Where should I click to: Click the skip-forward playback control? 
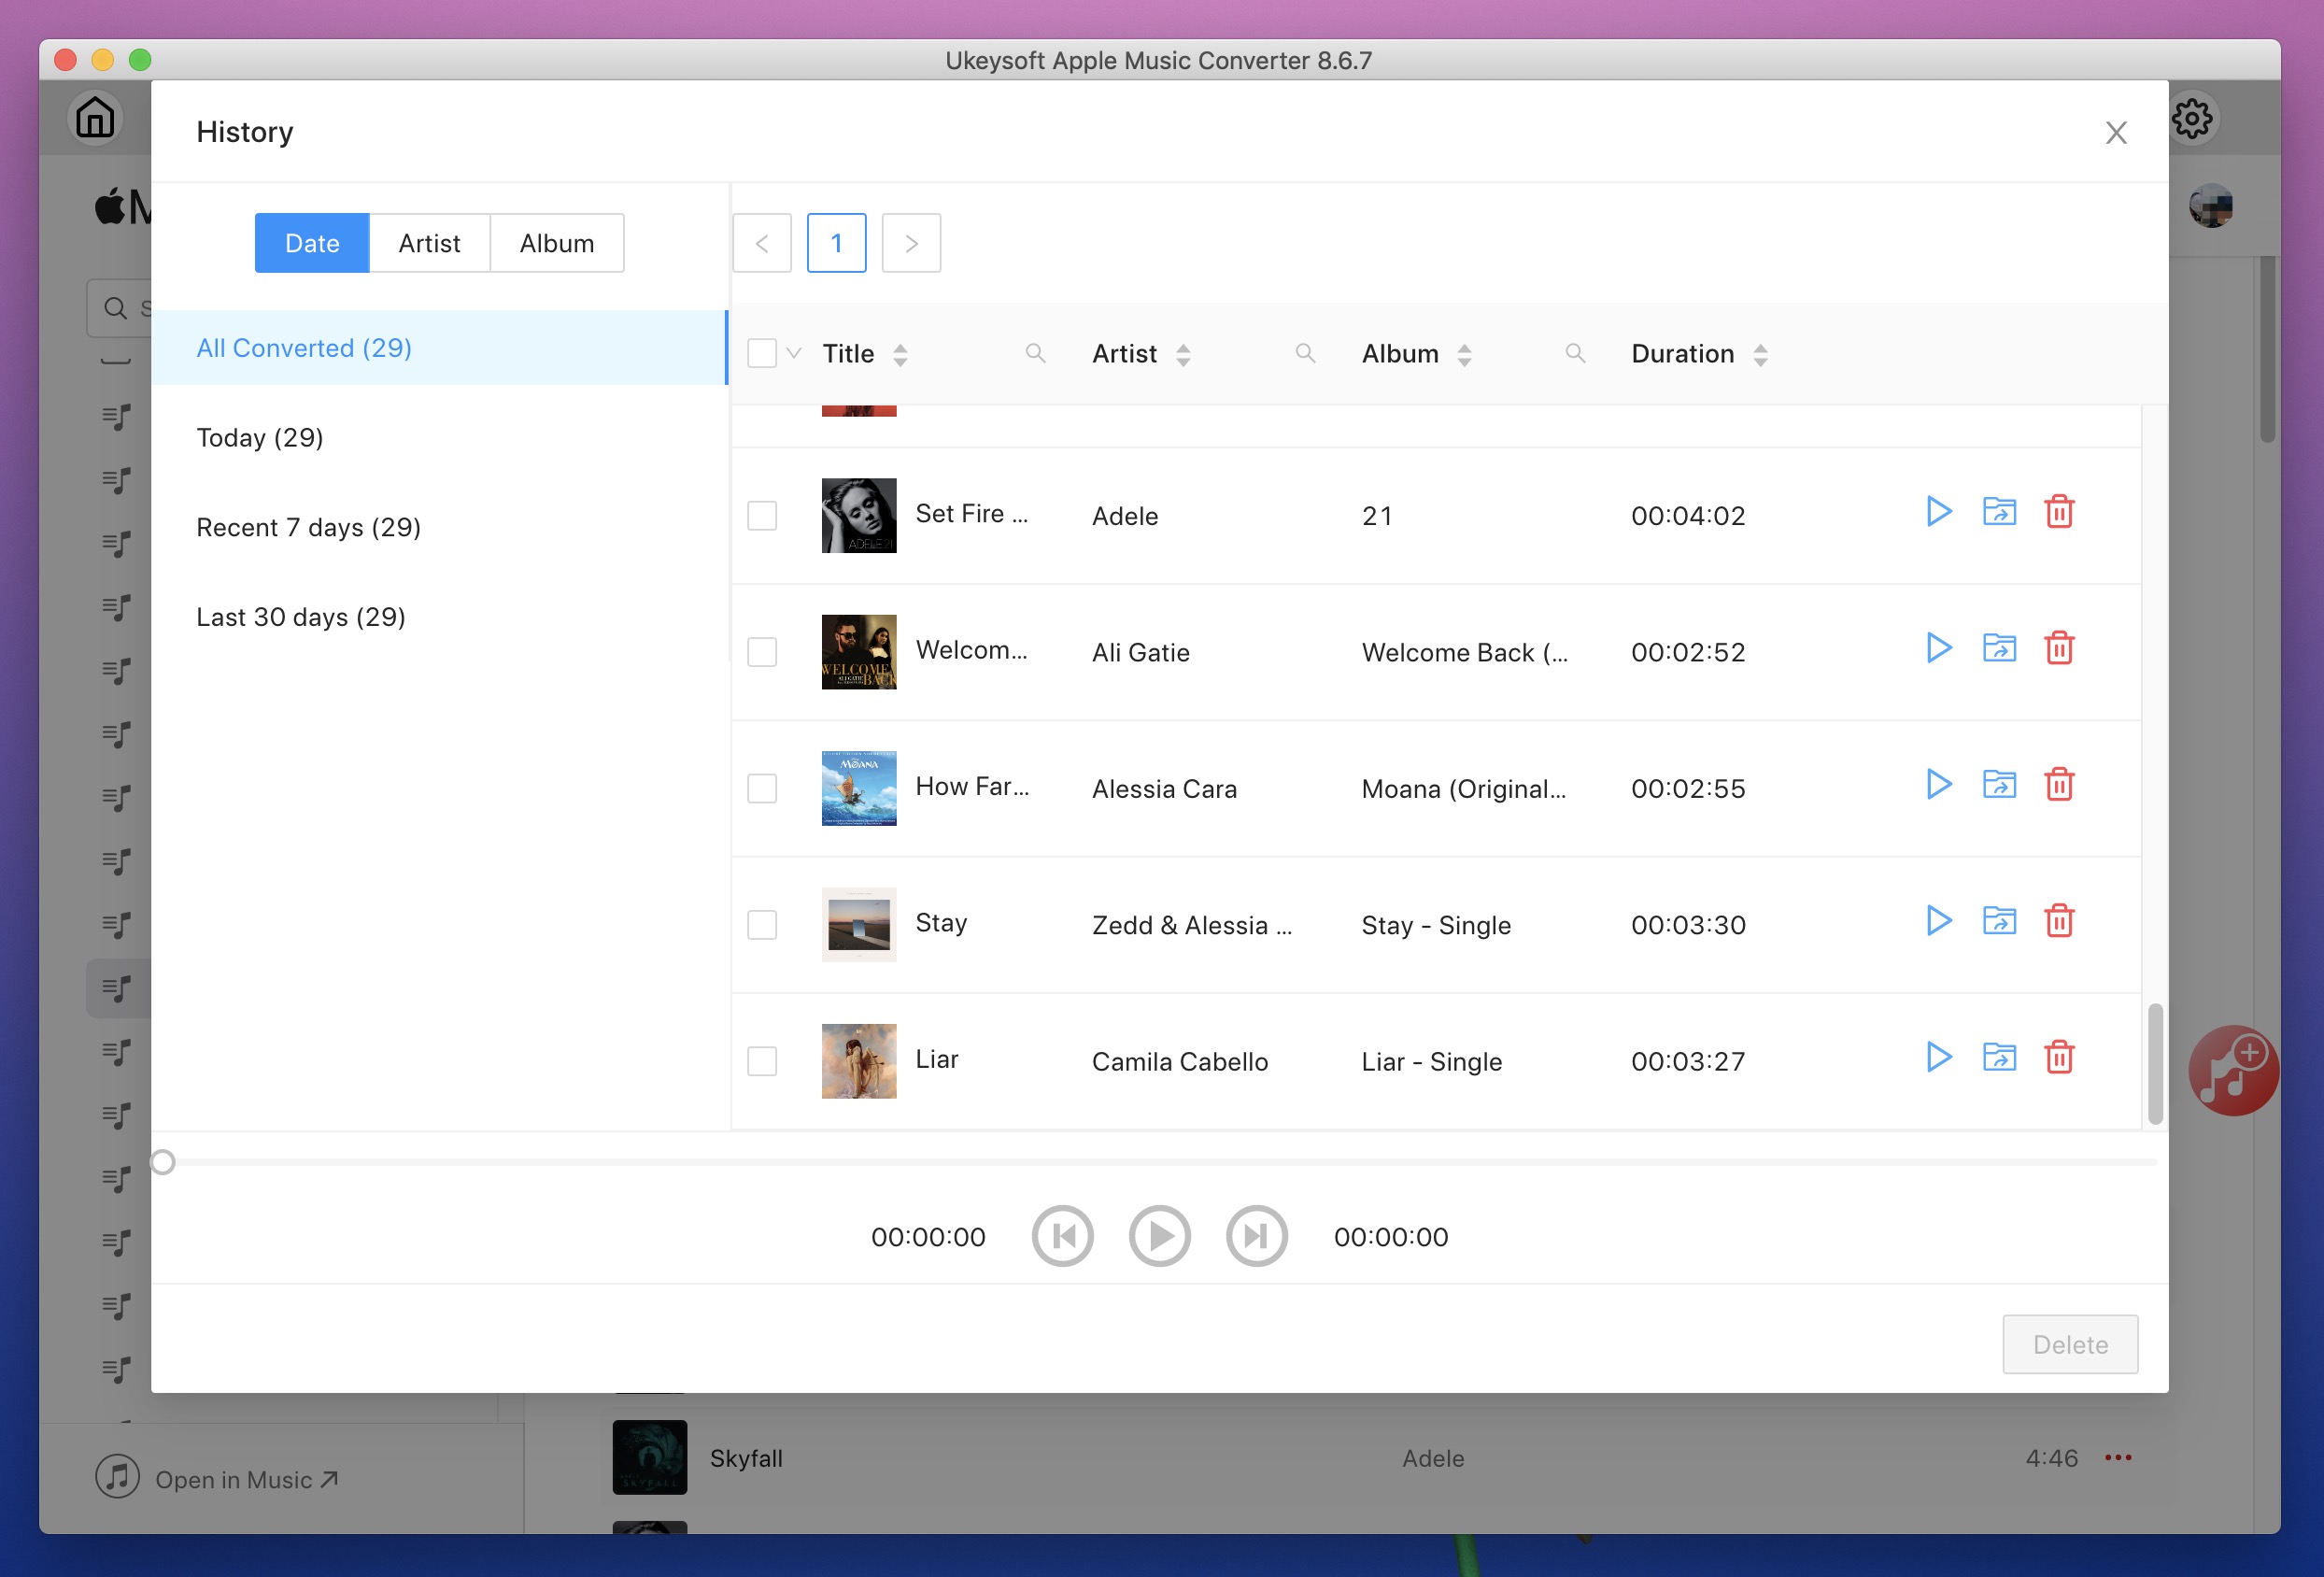point(1256,1236)
